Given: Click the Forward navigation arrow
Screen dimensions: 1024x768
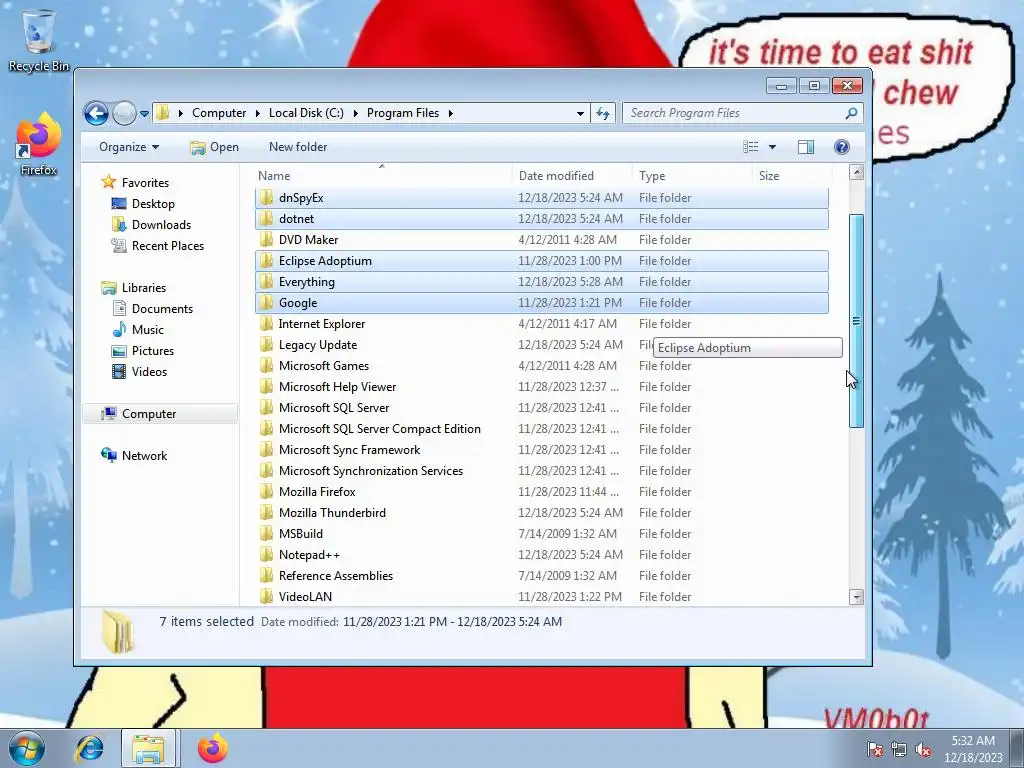Looking at the screenshot, I should [123, 114].
